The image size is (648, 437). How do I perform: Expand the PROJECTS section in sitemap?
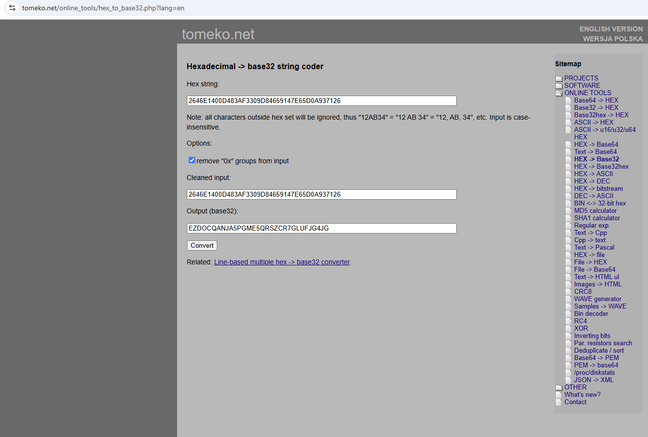point(581,78)
